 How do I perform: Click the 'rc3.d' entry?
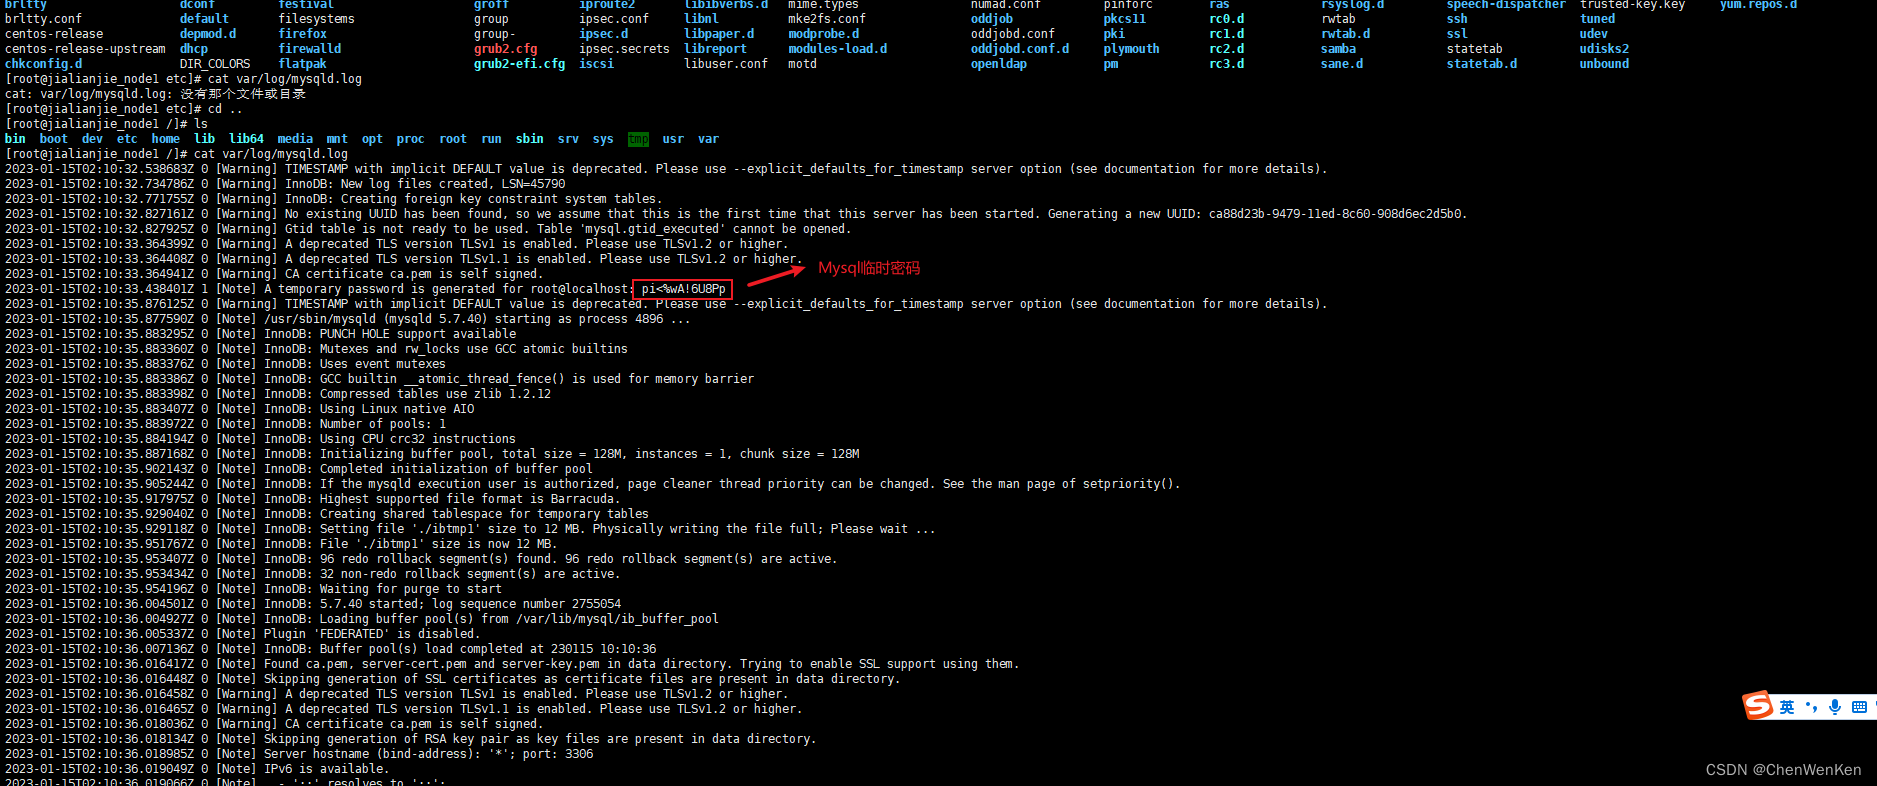click(1226, 64)
